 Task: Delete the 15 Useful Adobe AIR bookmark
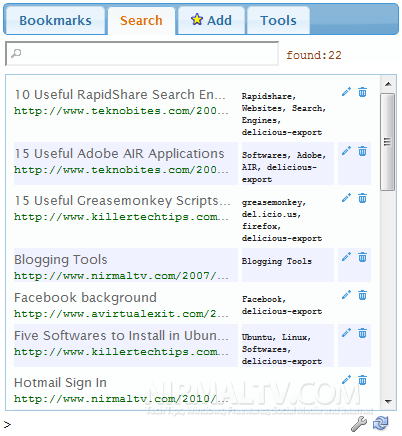click(x=362, y=151)
